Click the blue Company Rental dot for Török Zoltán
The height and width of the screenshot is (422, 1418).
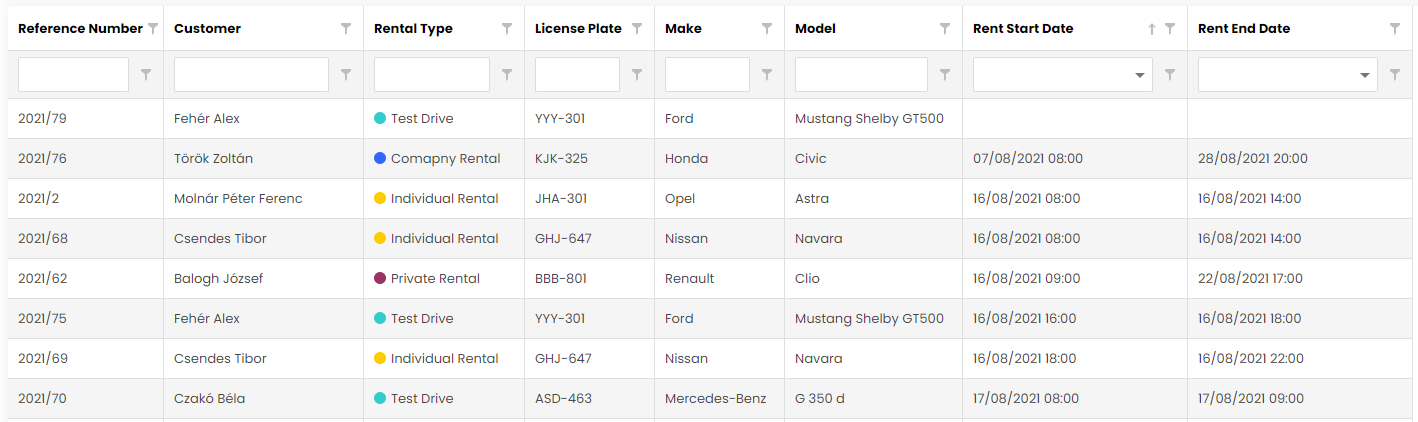tap(380, 159)
